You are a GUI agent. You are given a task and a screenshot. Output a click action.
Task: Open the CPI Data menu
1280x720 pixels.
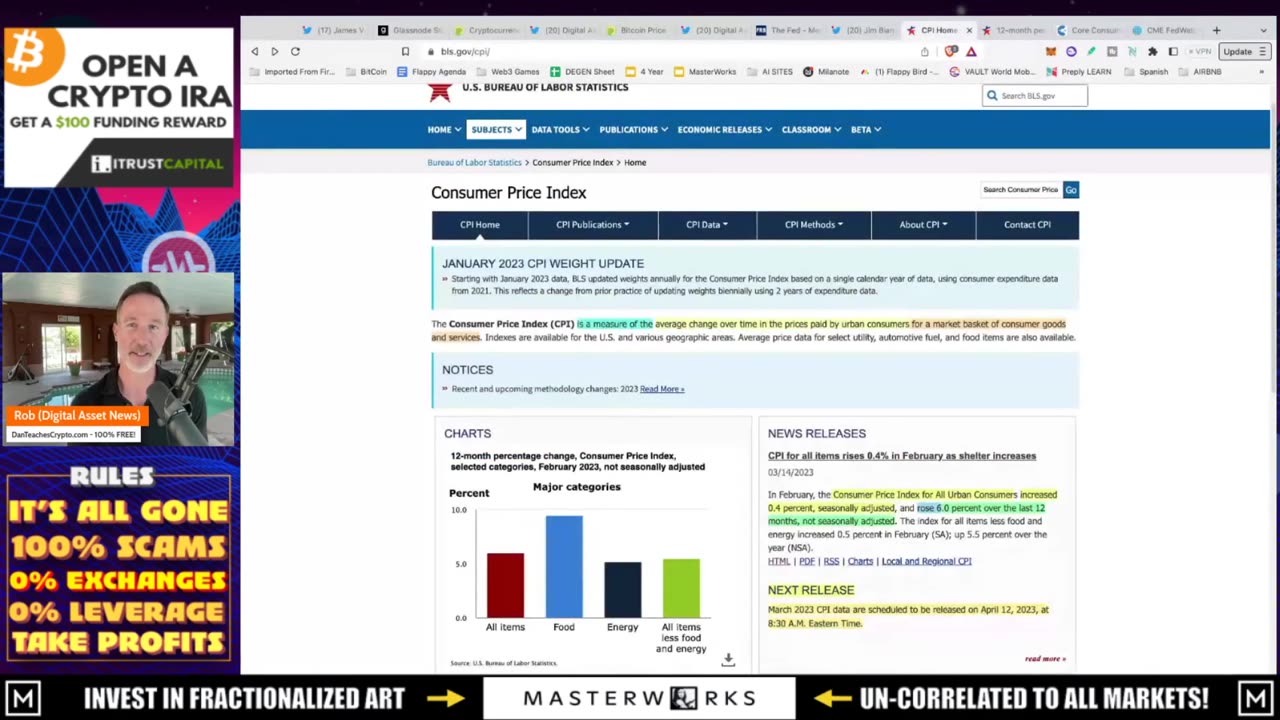coord(707,225)
